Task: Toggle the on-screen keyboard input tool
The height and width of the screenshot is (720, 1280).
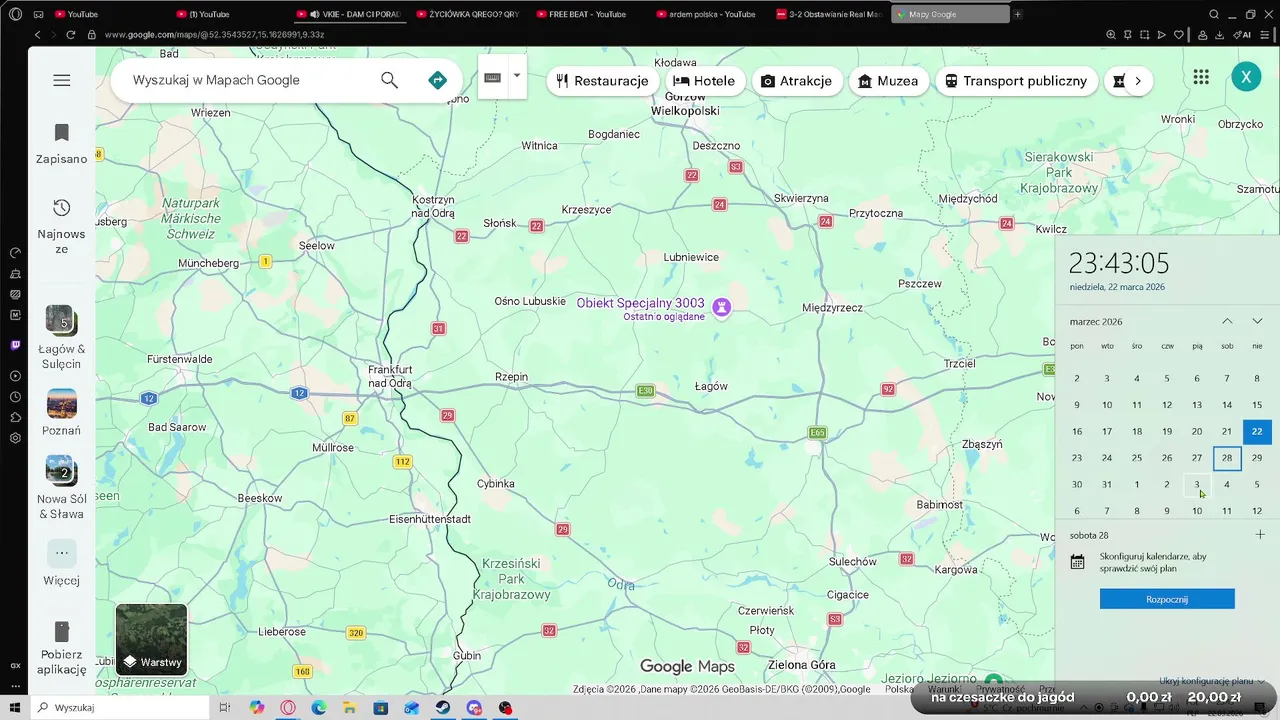Action: (x=492, y=78)
